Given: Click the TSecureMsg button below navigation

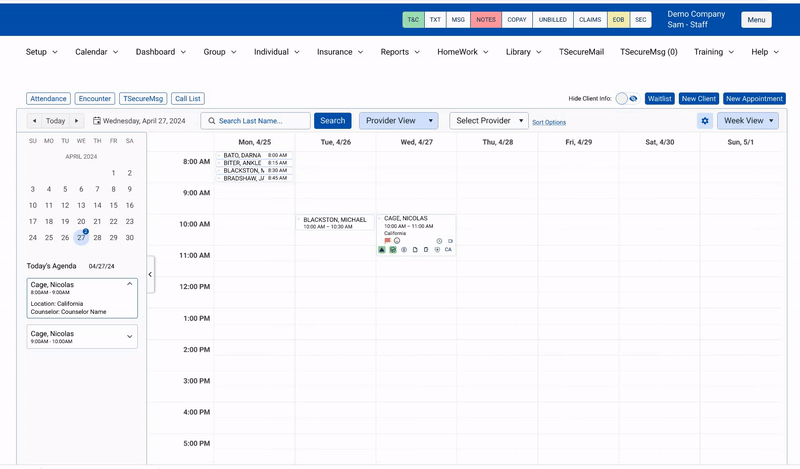Looking at the screenshot, I should [143, 98].
